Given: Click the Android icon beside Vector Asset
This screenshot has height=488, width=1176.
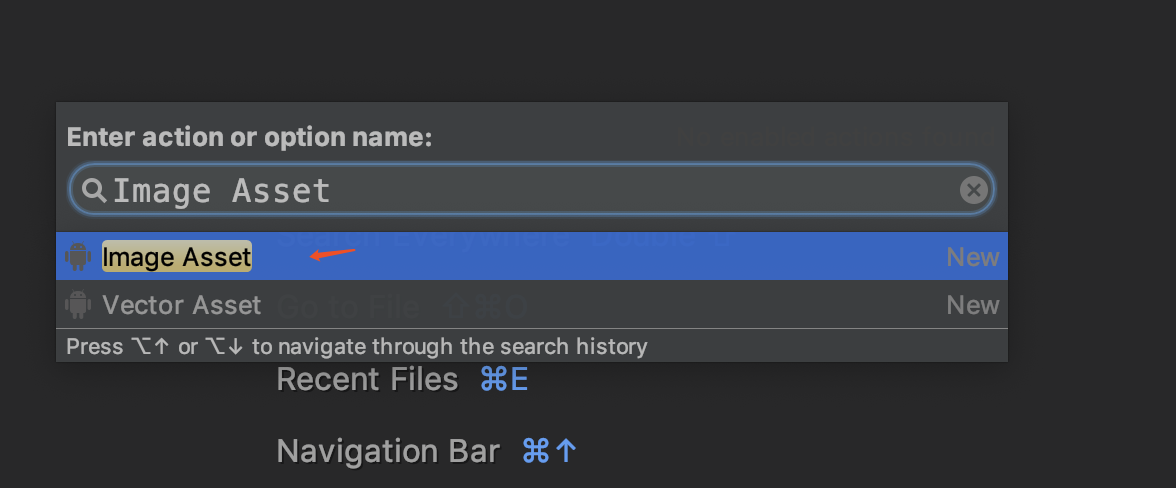Looking at the screenshot, I should point(78,304).
